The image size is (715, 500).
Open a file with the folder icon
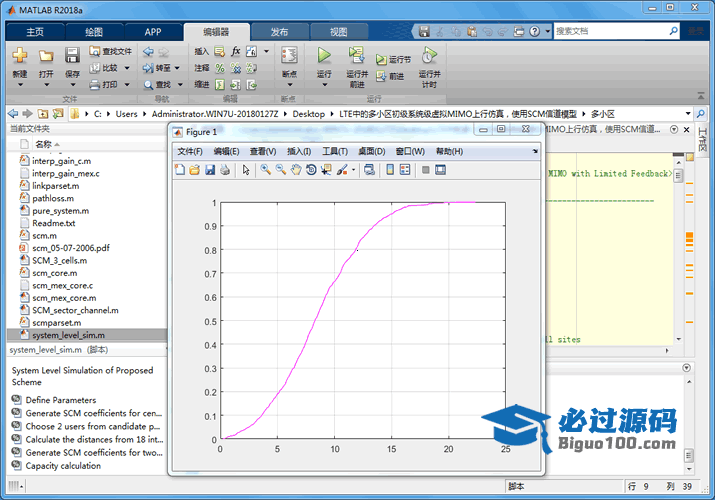(x=46, y=56)
